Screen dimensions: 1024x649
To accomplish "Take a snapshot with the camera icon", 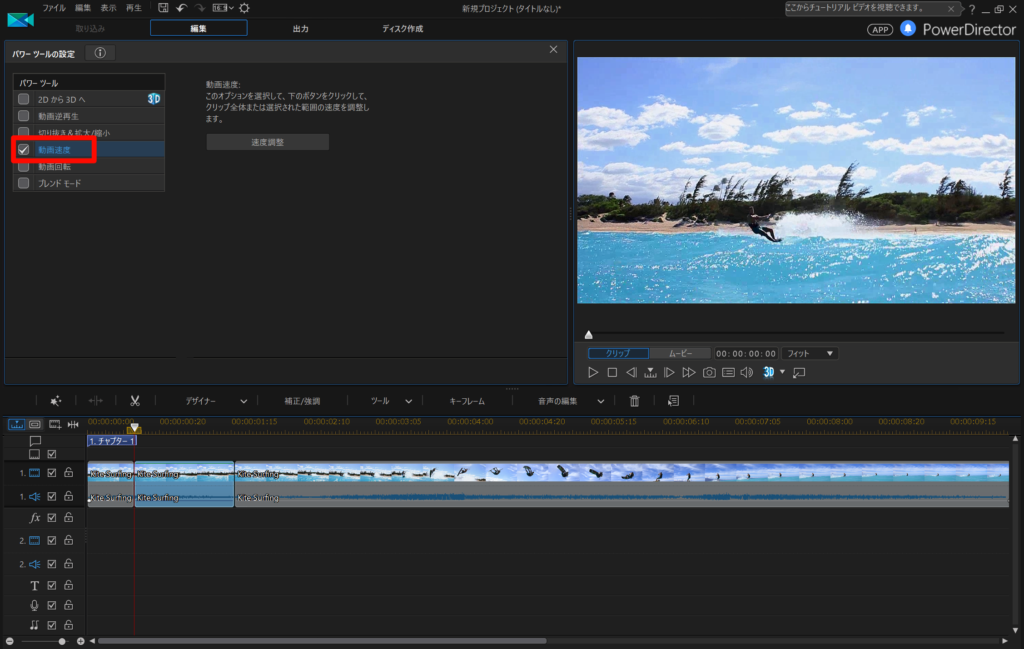I will (x=709, y=373).
